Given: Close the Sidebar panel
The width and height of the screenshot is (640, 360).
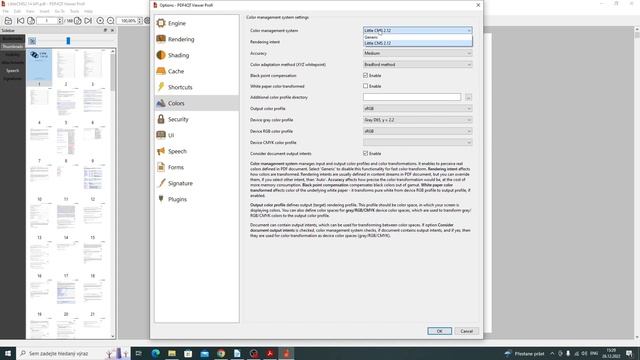Looking at the screenshot, I should tap(112, 30).
